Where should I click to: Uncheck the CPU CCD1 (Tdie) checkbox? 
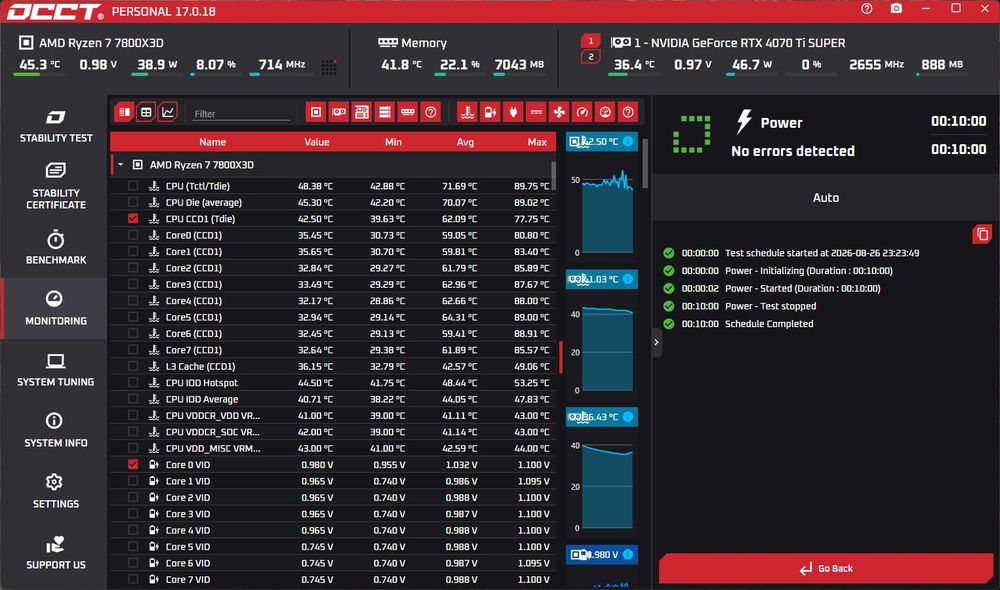(133, 219)
